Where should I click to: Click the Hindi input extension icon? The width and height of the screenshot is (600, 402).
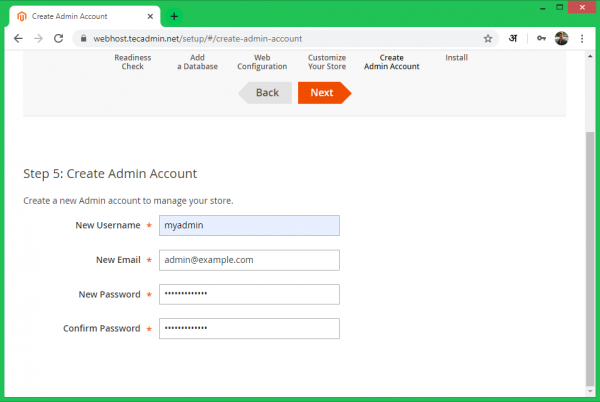[x=514, y=38]
